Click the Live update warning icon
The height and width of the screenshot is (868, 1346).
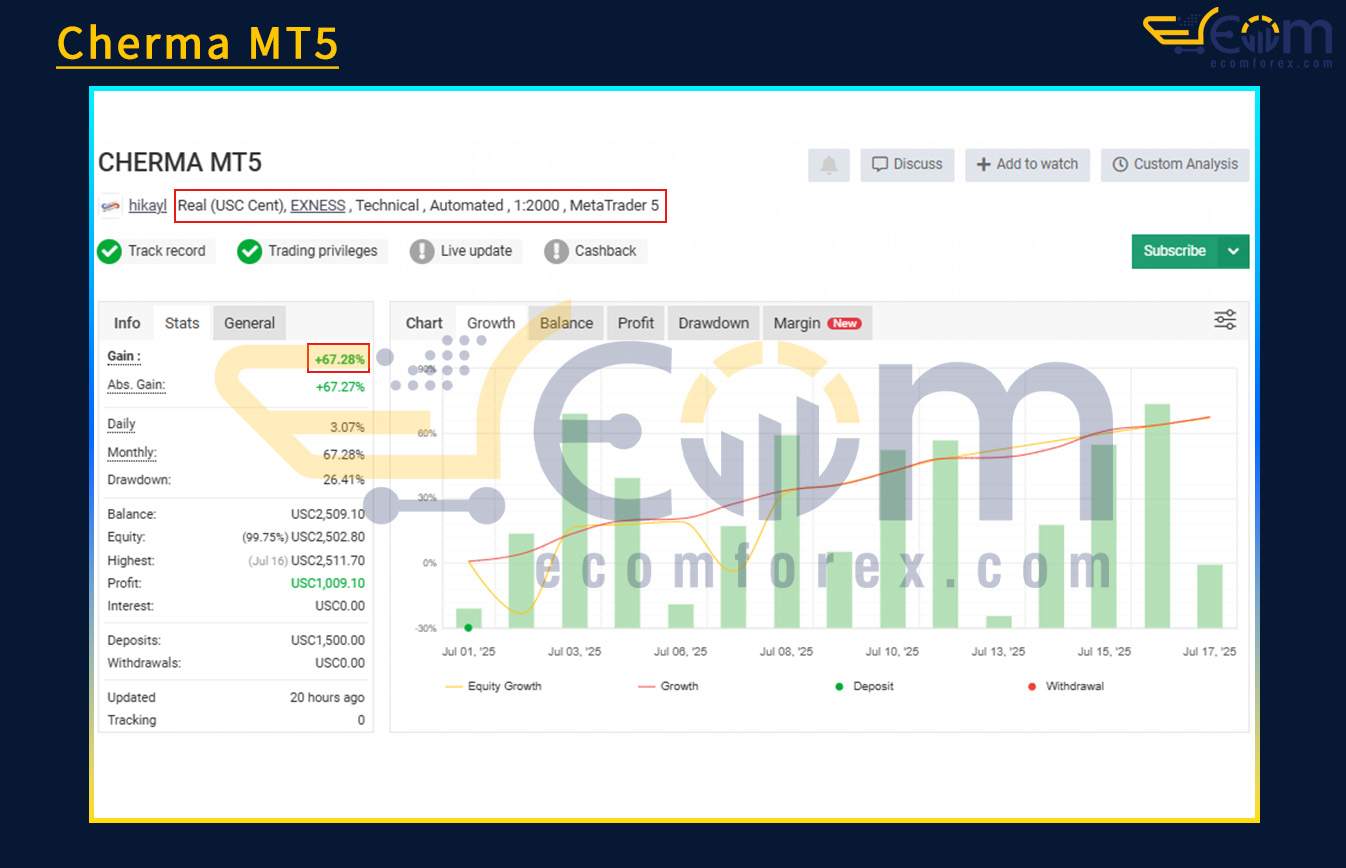[422, 251]
